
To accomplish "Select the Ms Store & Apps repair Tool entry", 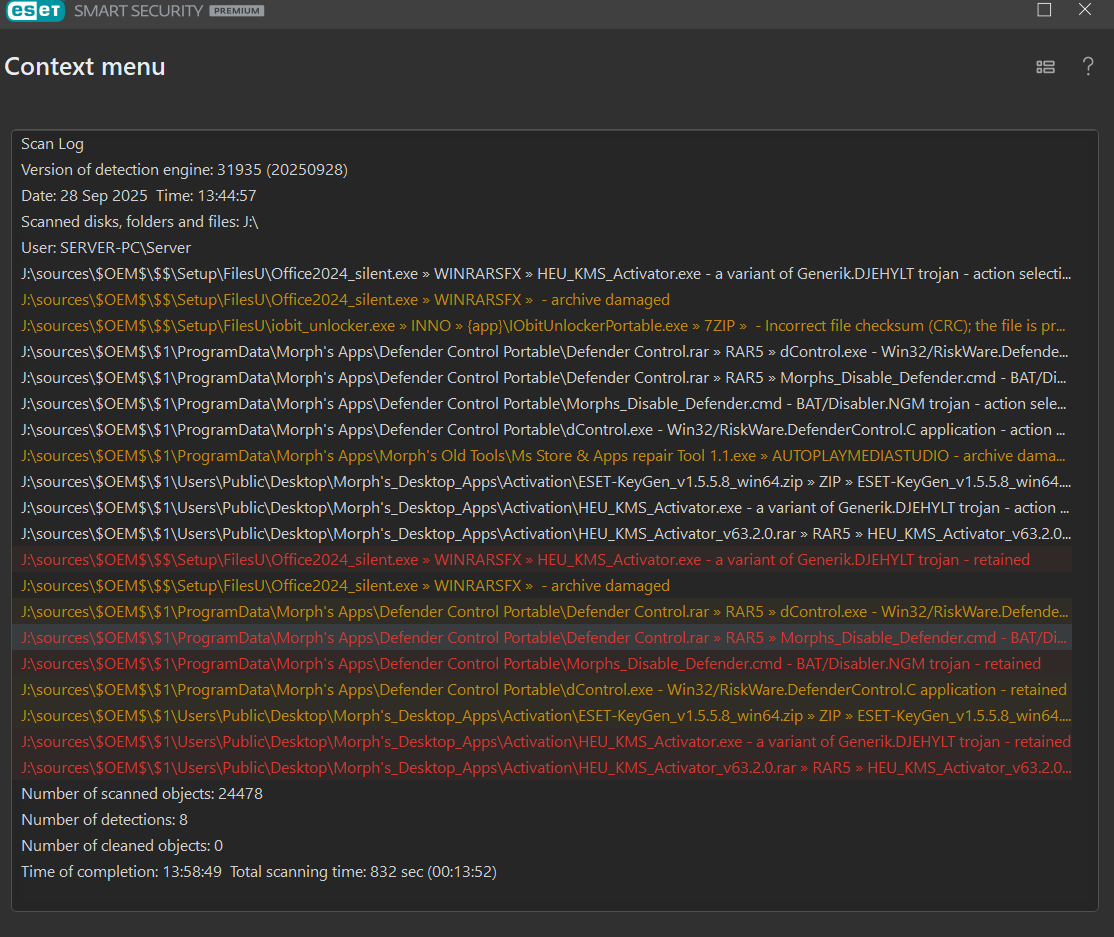I will point(545,456).
